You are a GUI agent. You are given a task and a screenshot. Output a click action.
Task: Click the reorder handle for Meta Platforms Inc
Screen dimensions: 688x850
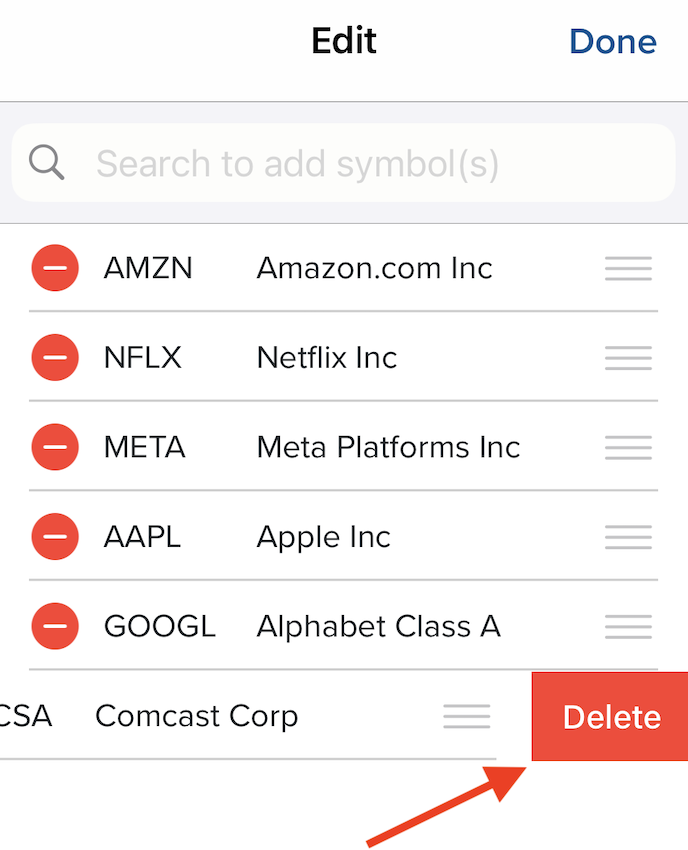[x=628, y=447]
